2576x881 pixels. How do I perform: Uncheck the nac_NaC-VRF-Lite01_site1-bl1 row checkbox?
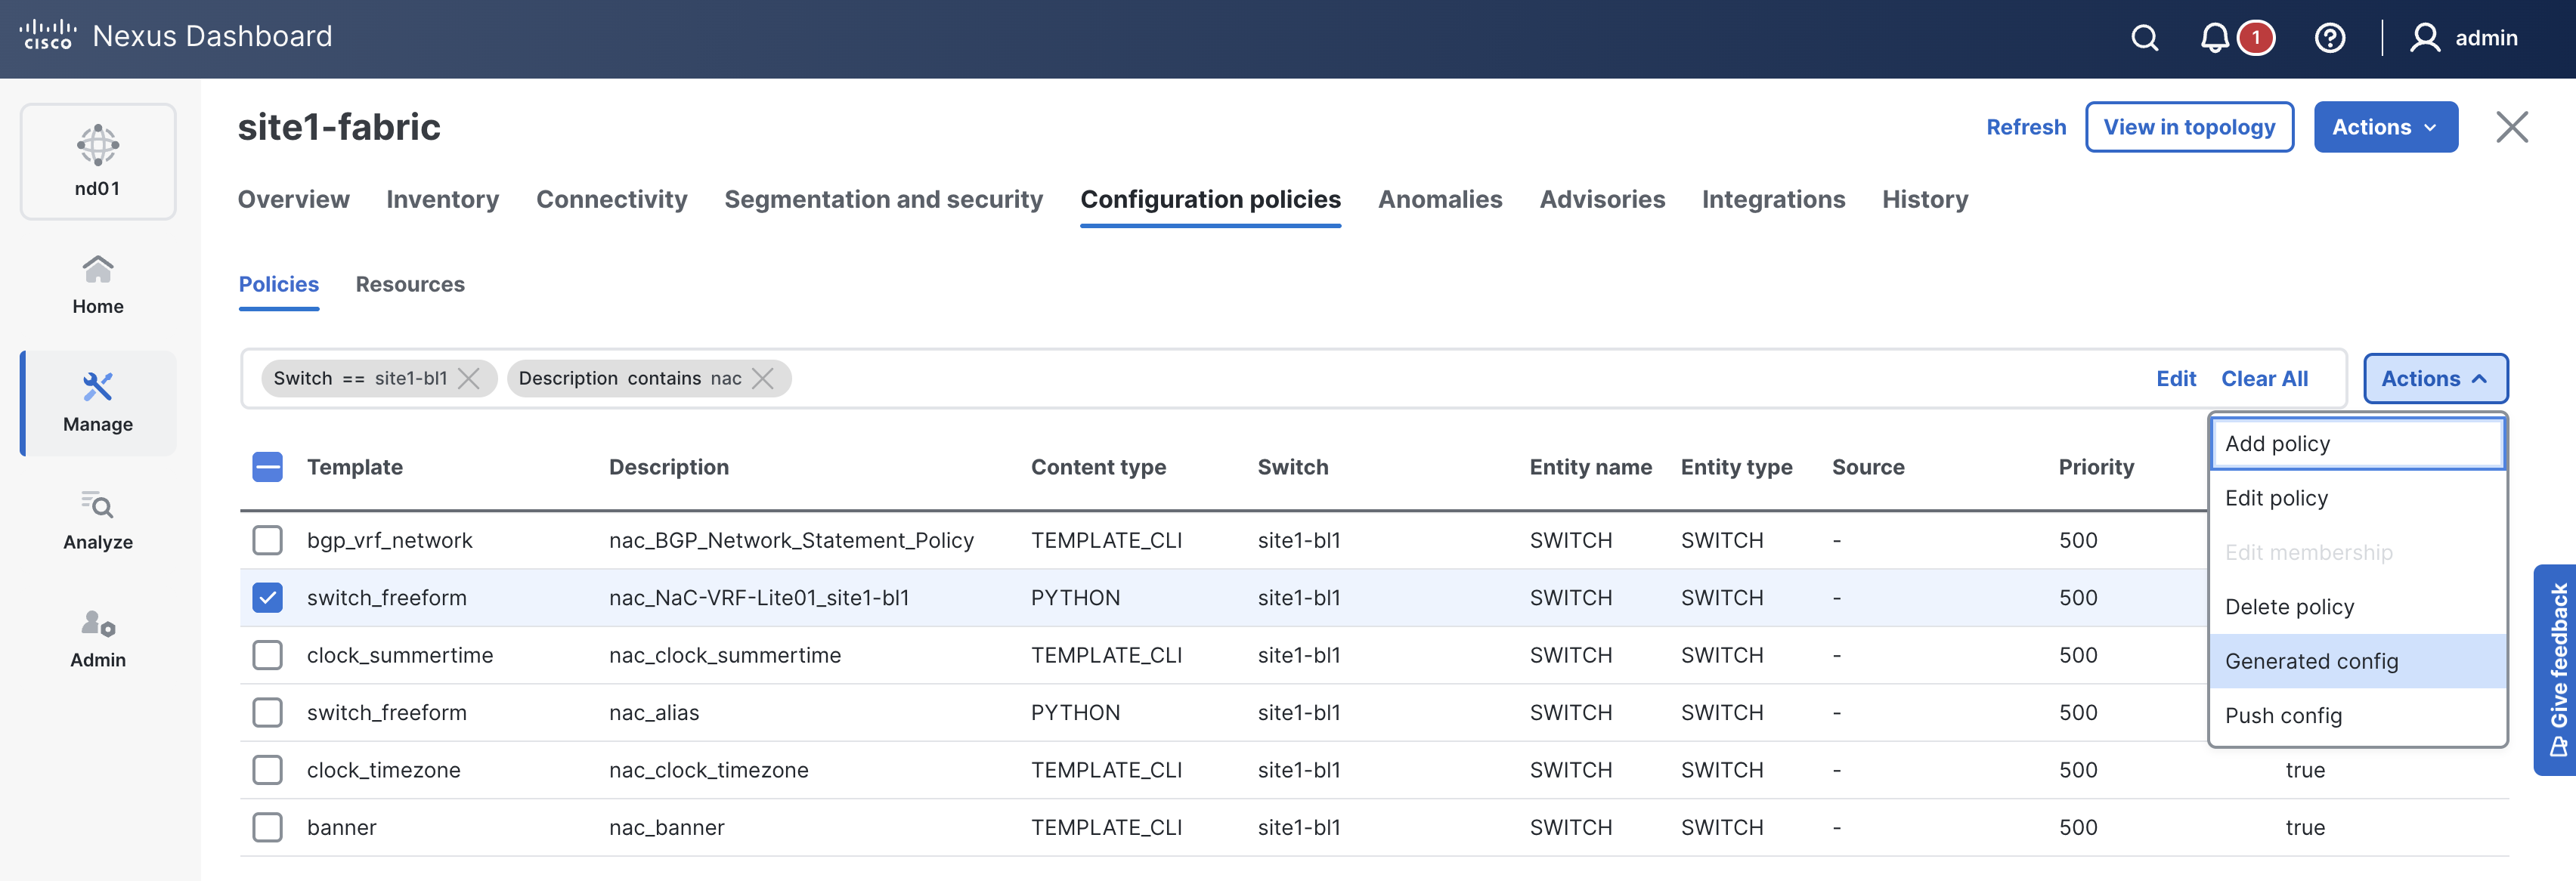(267, 598)
